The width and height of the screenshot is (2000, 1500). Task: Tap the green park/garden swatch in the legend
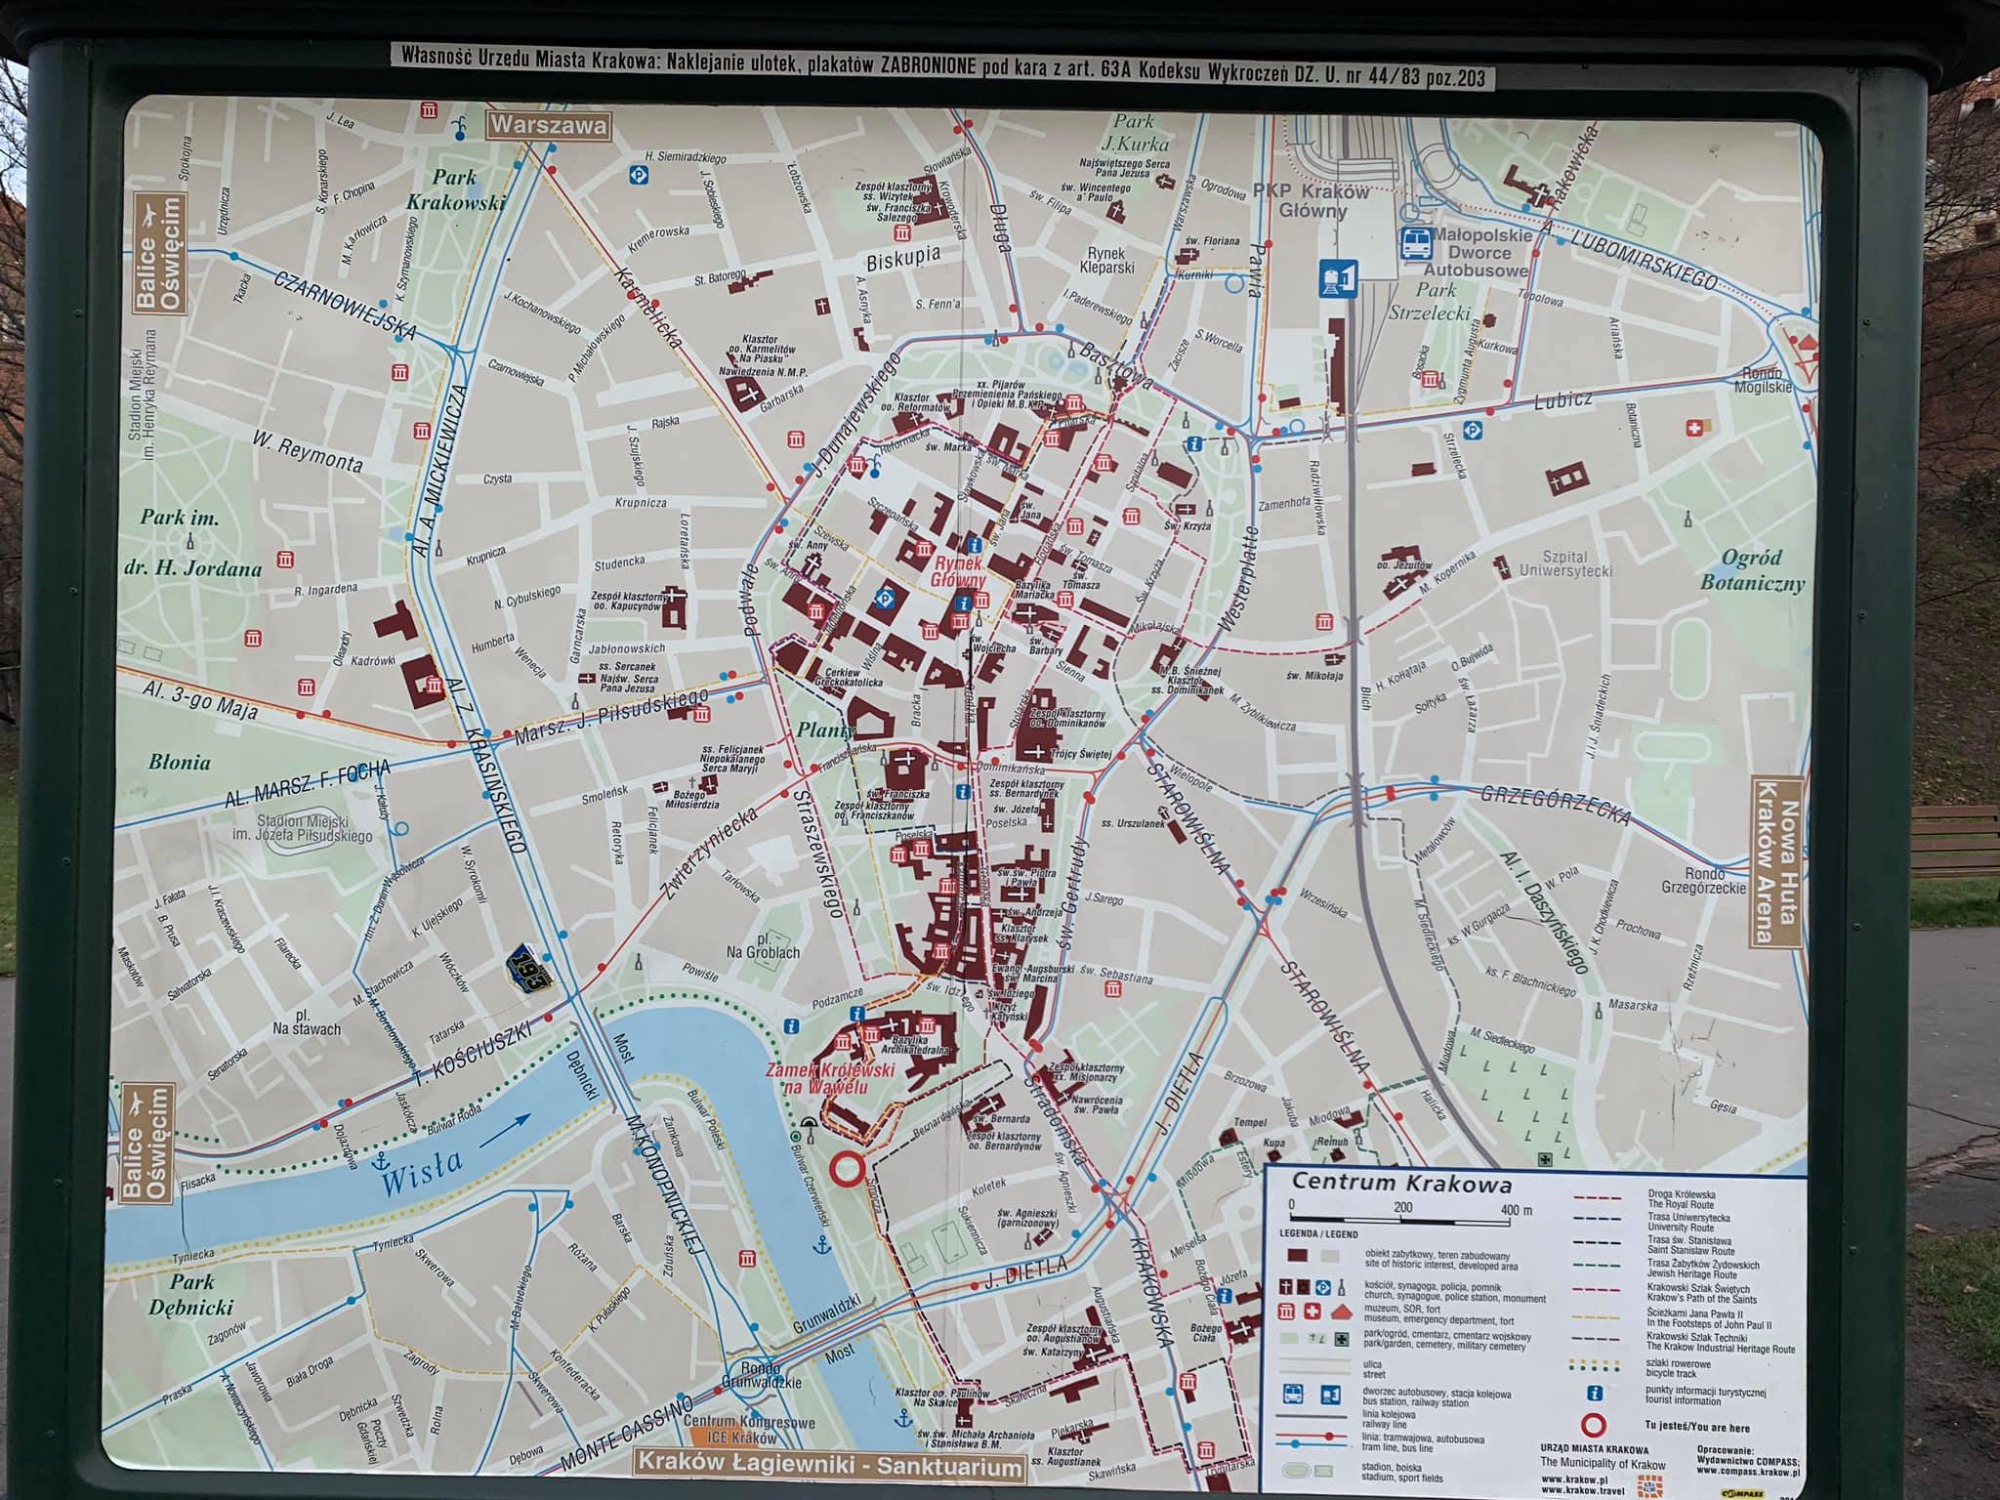coord(1289,1338)
